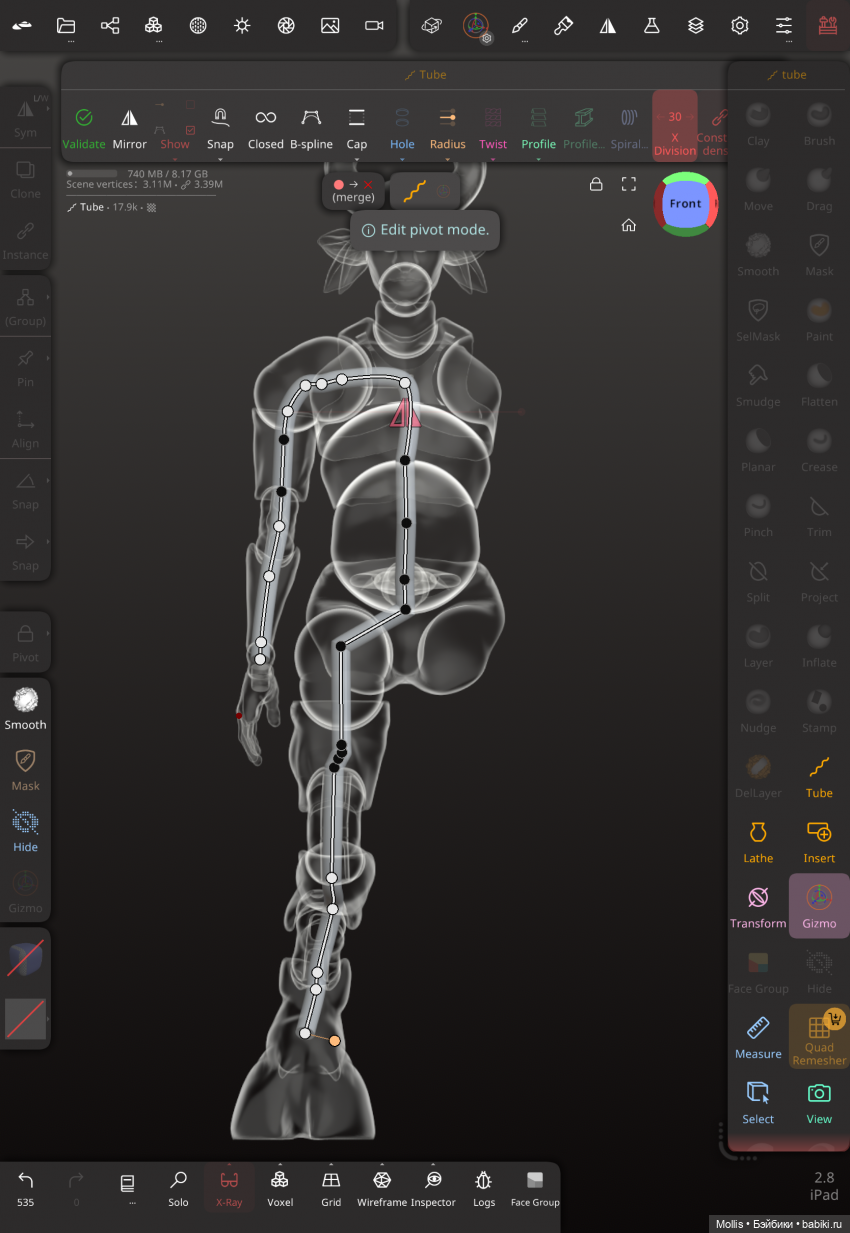Click the Undo button
The height and width of the screenshot is (1233, 850).
pyautogui.click(x=26, y=1187)
